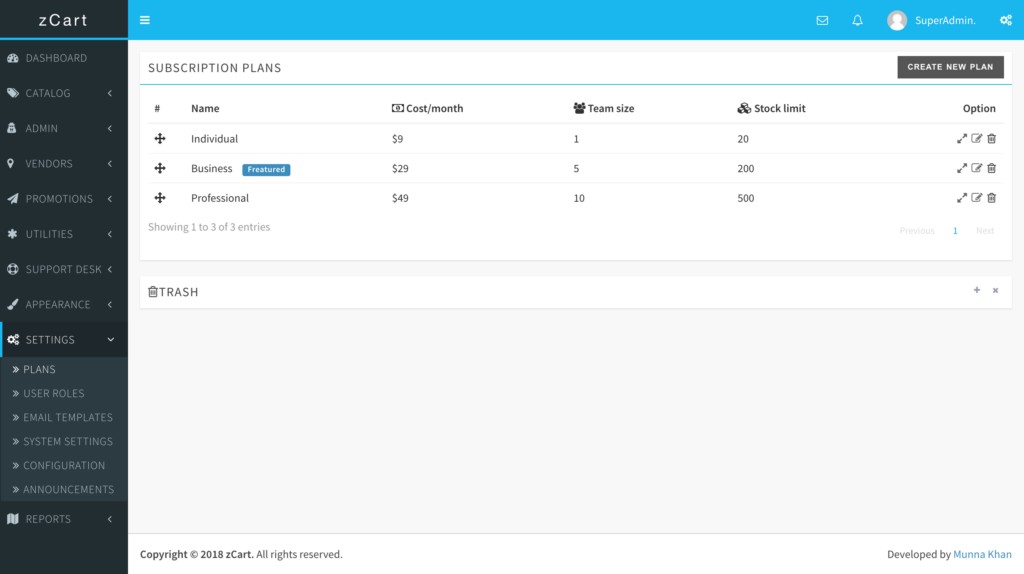Delete the Business plan using trash icon
This screenshot has width=1024, height=574.
coord(992,169)
